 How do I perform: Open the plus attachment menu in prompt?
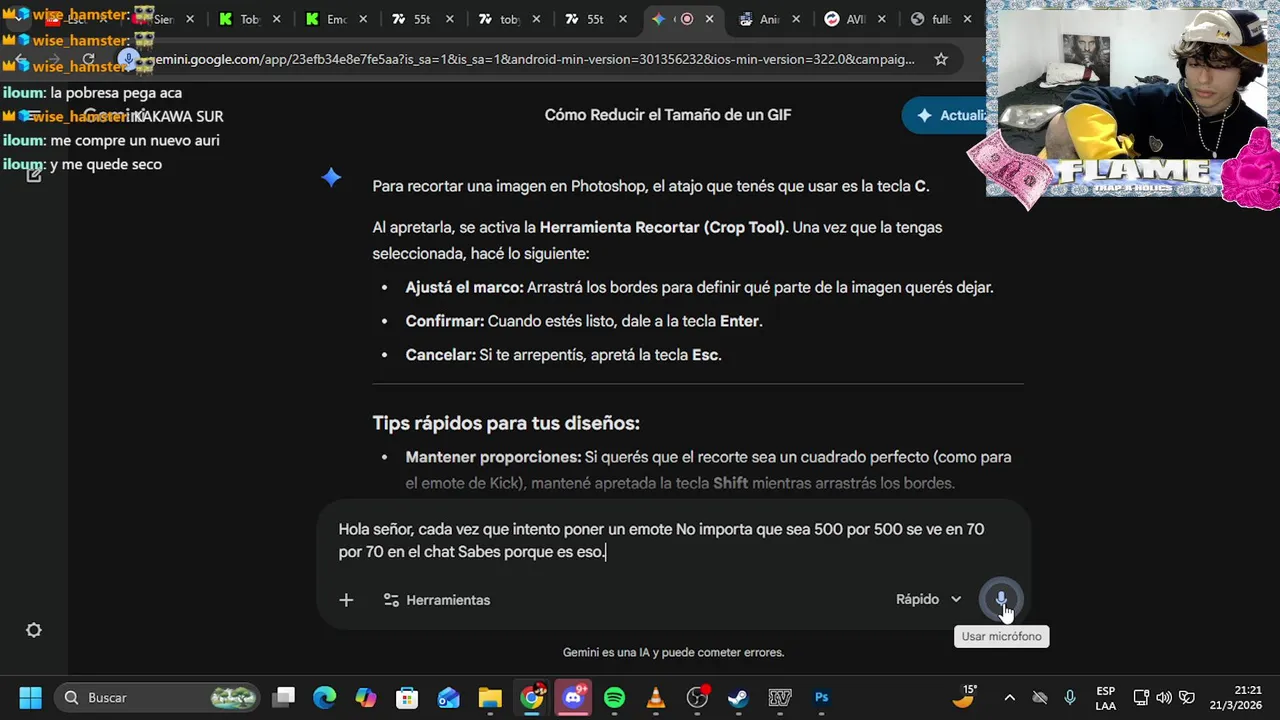[x=346, y=600]
